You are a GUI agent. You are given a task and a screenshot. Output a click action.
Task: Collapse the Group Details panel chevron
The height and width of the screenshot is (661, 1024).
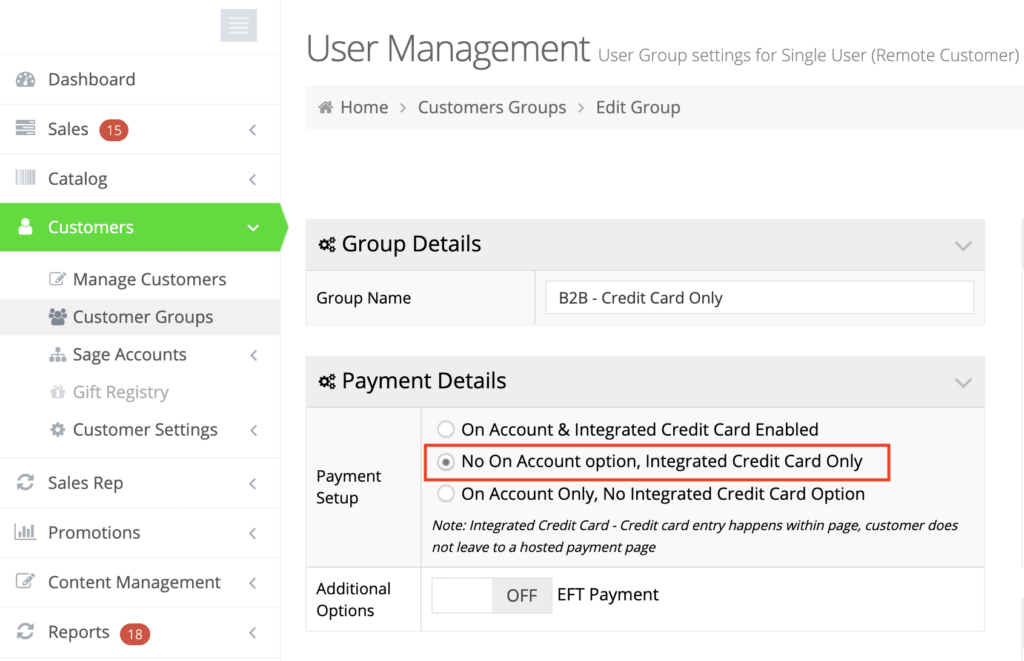click(x=963, y=245)
